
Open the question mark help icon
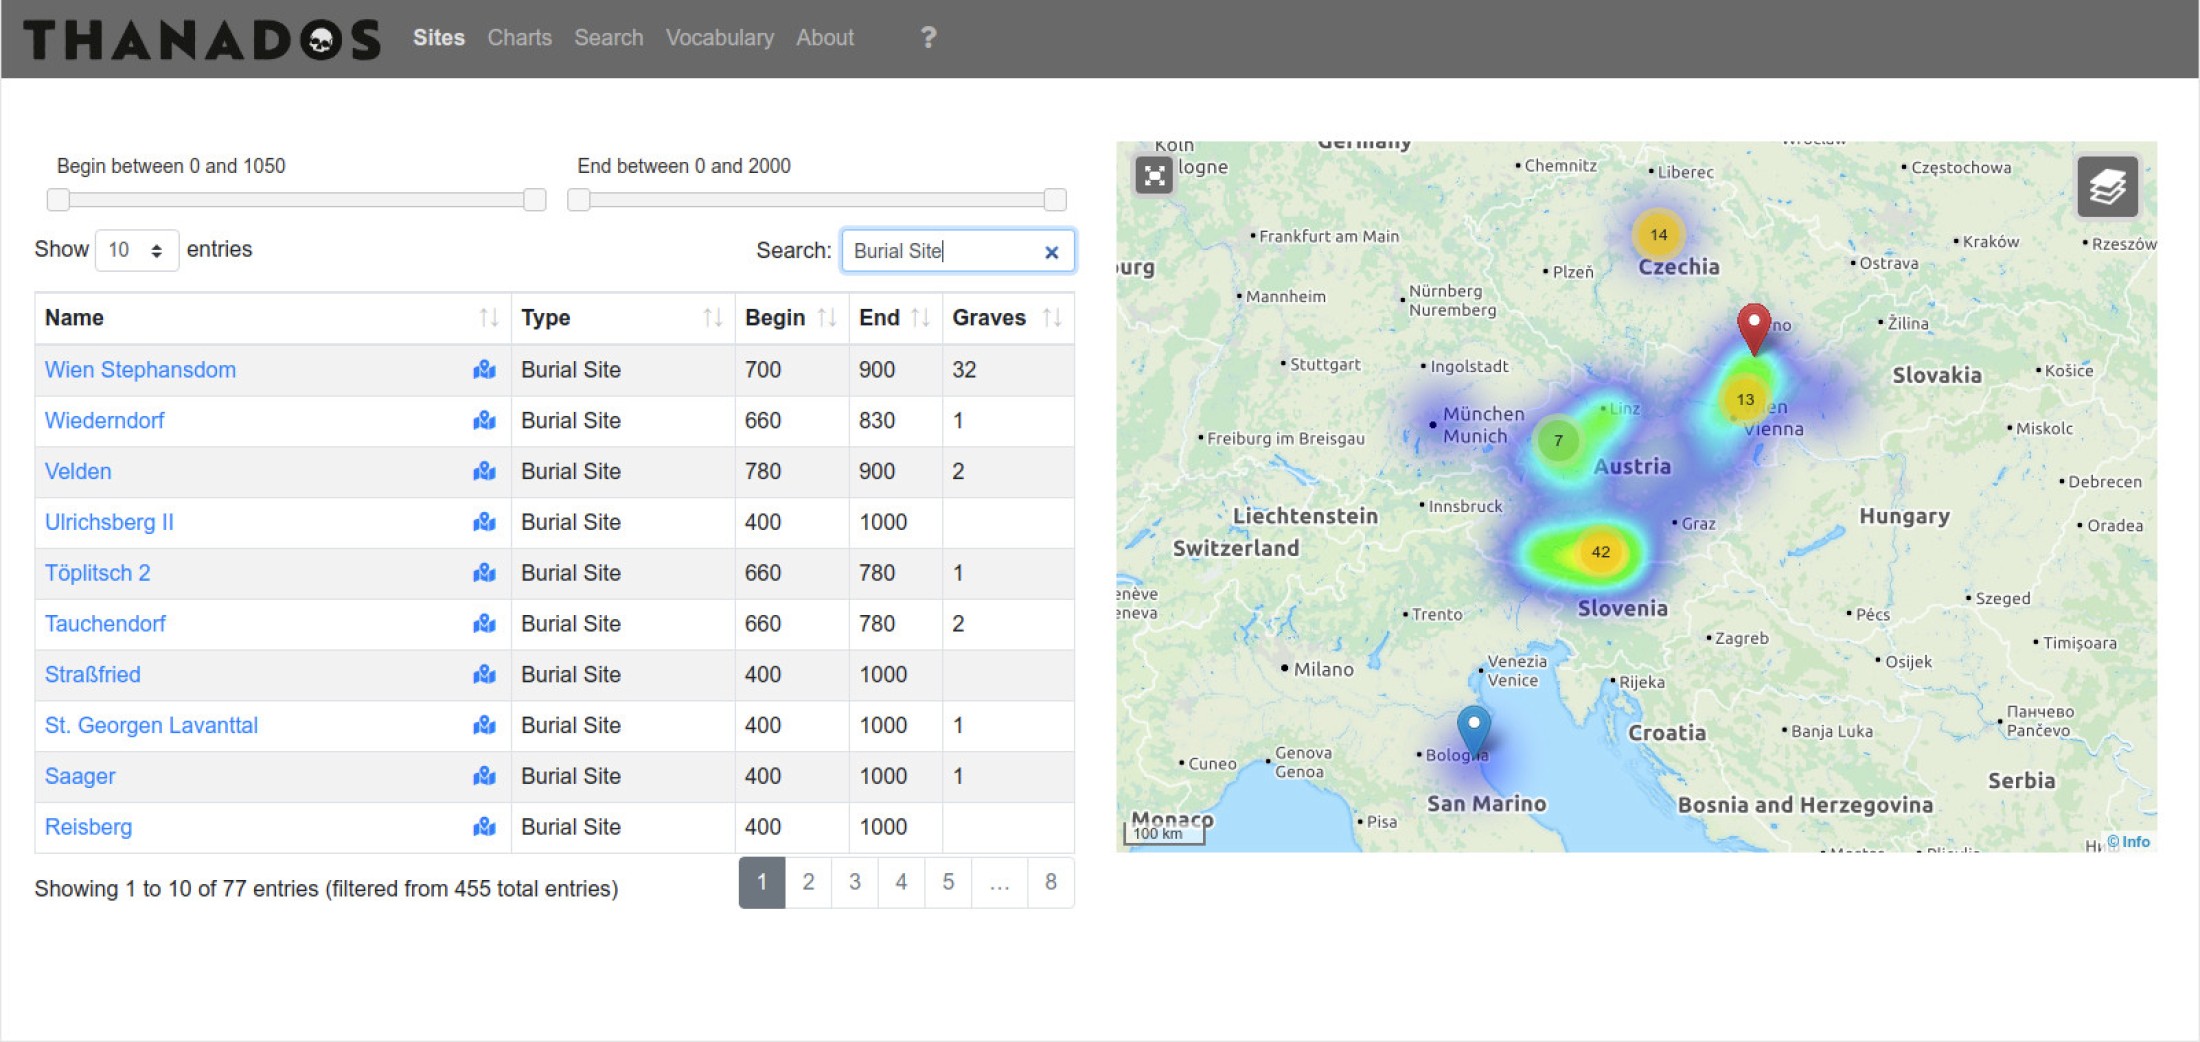tap(928, 38)
